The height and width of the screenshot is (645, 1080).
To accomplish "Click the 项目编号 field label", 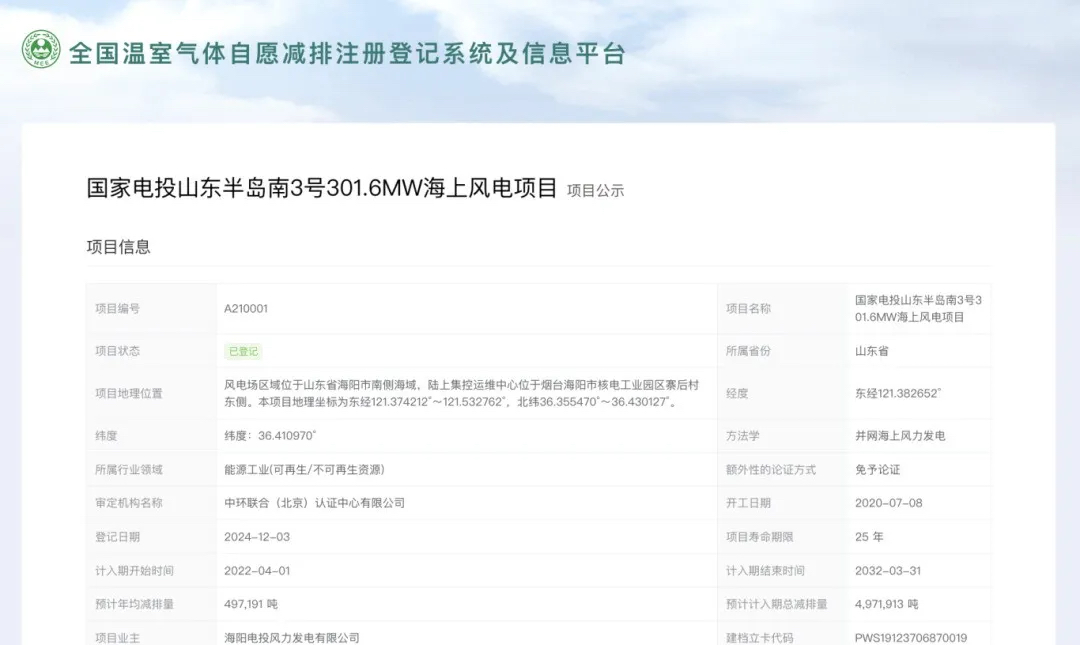I will (x=117, y=309).
